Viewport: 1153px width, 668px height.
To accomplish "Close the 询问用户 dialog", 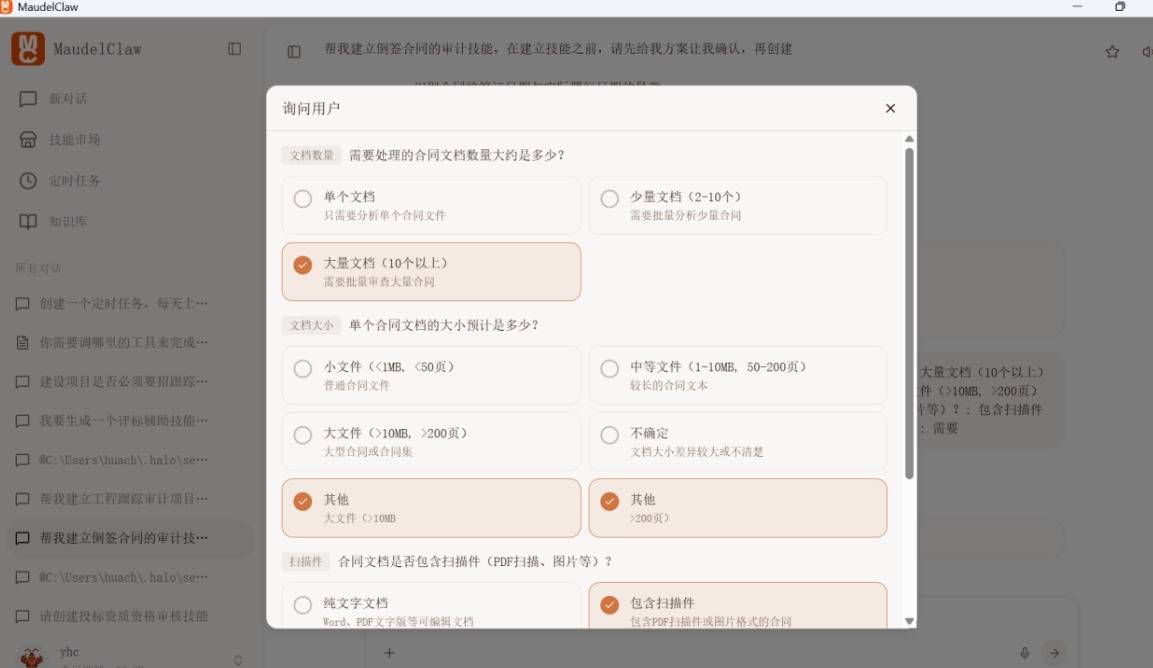I will click(x=890, y=109).
